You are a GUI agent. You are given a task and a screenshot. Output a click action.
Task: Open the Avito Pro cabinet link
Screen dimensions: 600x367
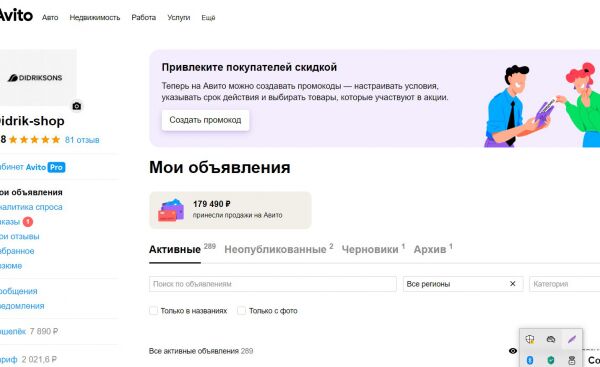(33, 167)
